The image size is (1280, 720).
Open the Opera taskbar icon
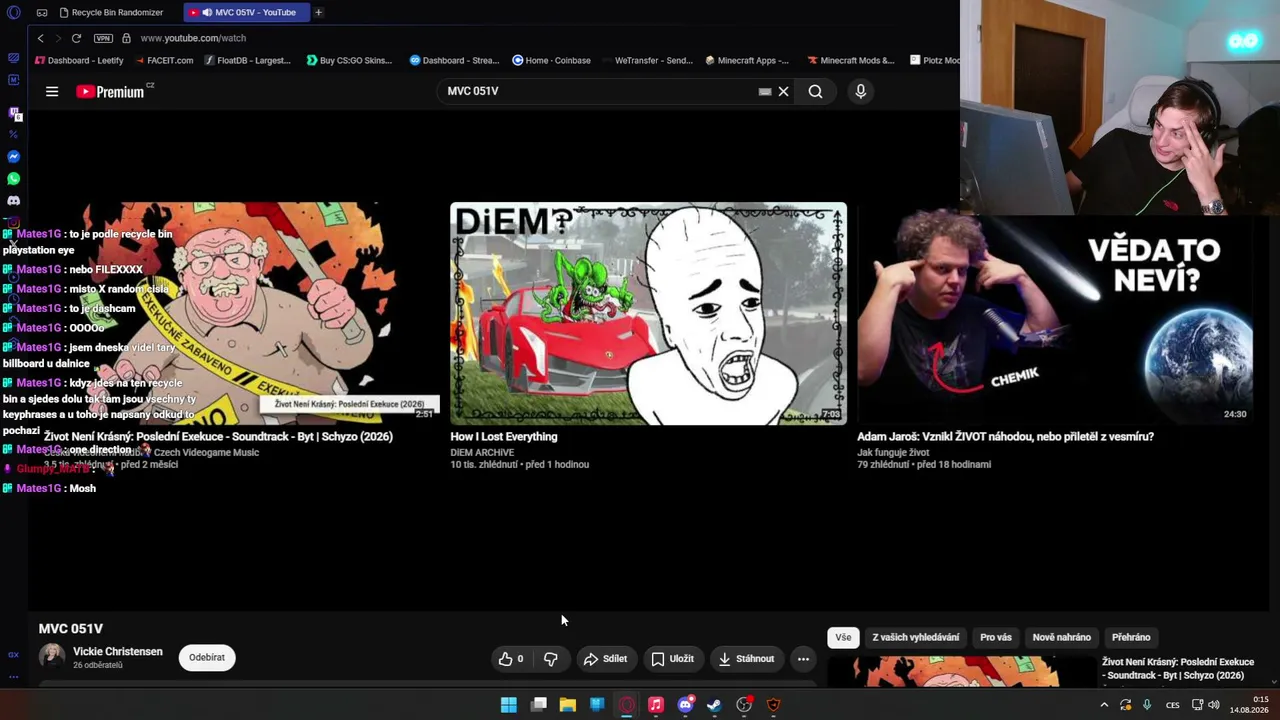click(627, 705)
